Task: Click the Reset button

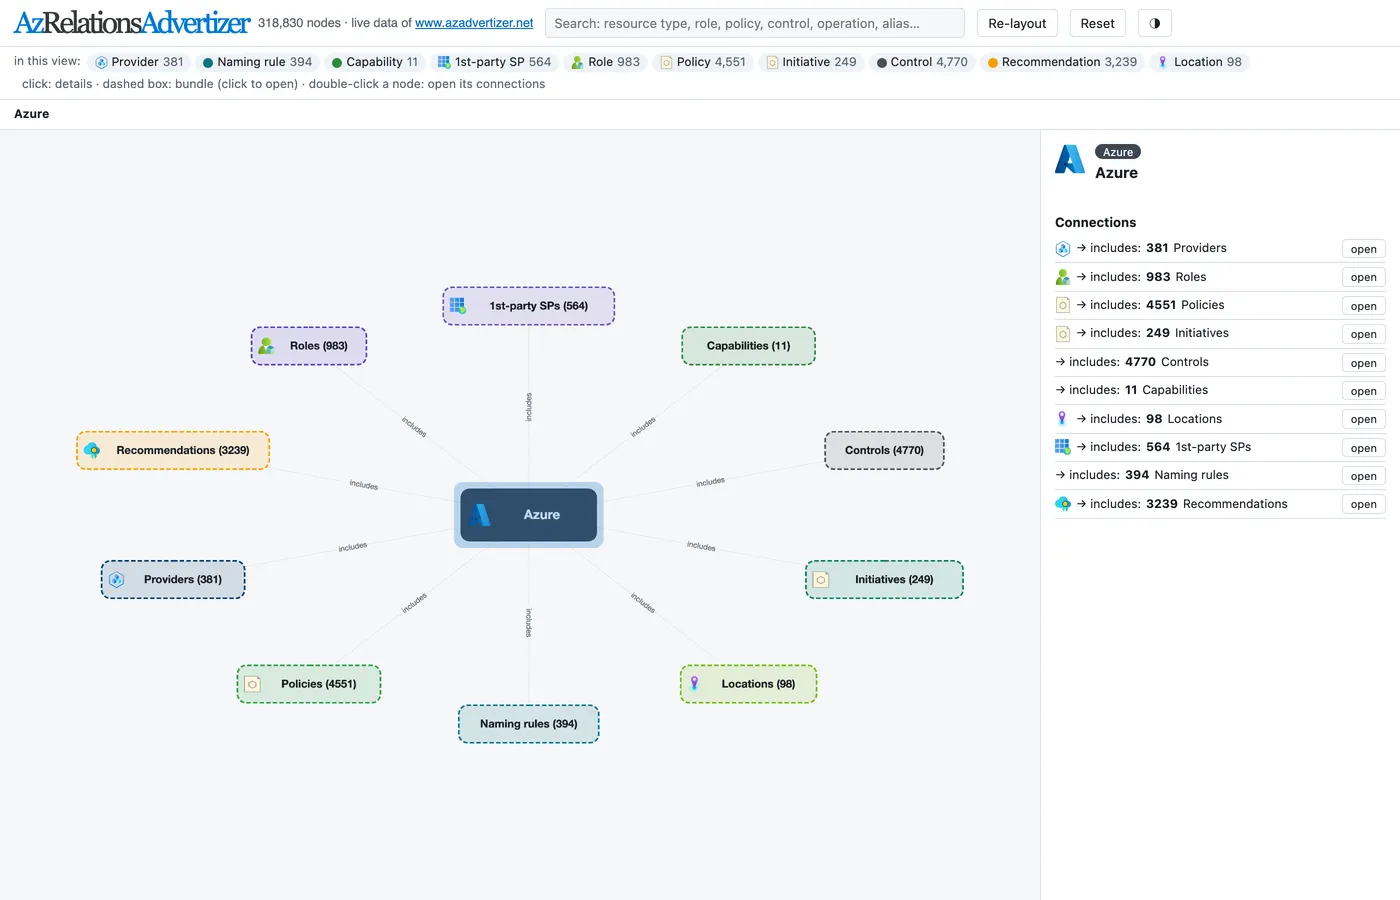Action: pos(1097,23)
